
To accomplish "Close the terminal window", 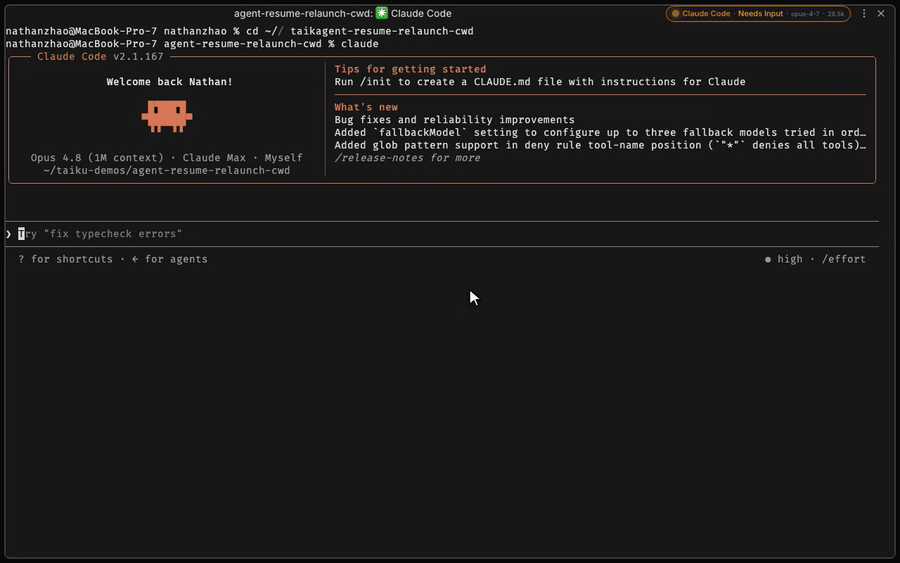I will [881, 13].
